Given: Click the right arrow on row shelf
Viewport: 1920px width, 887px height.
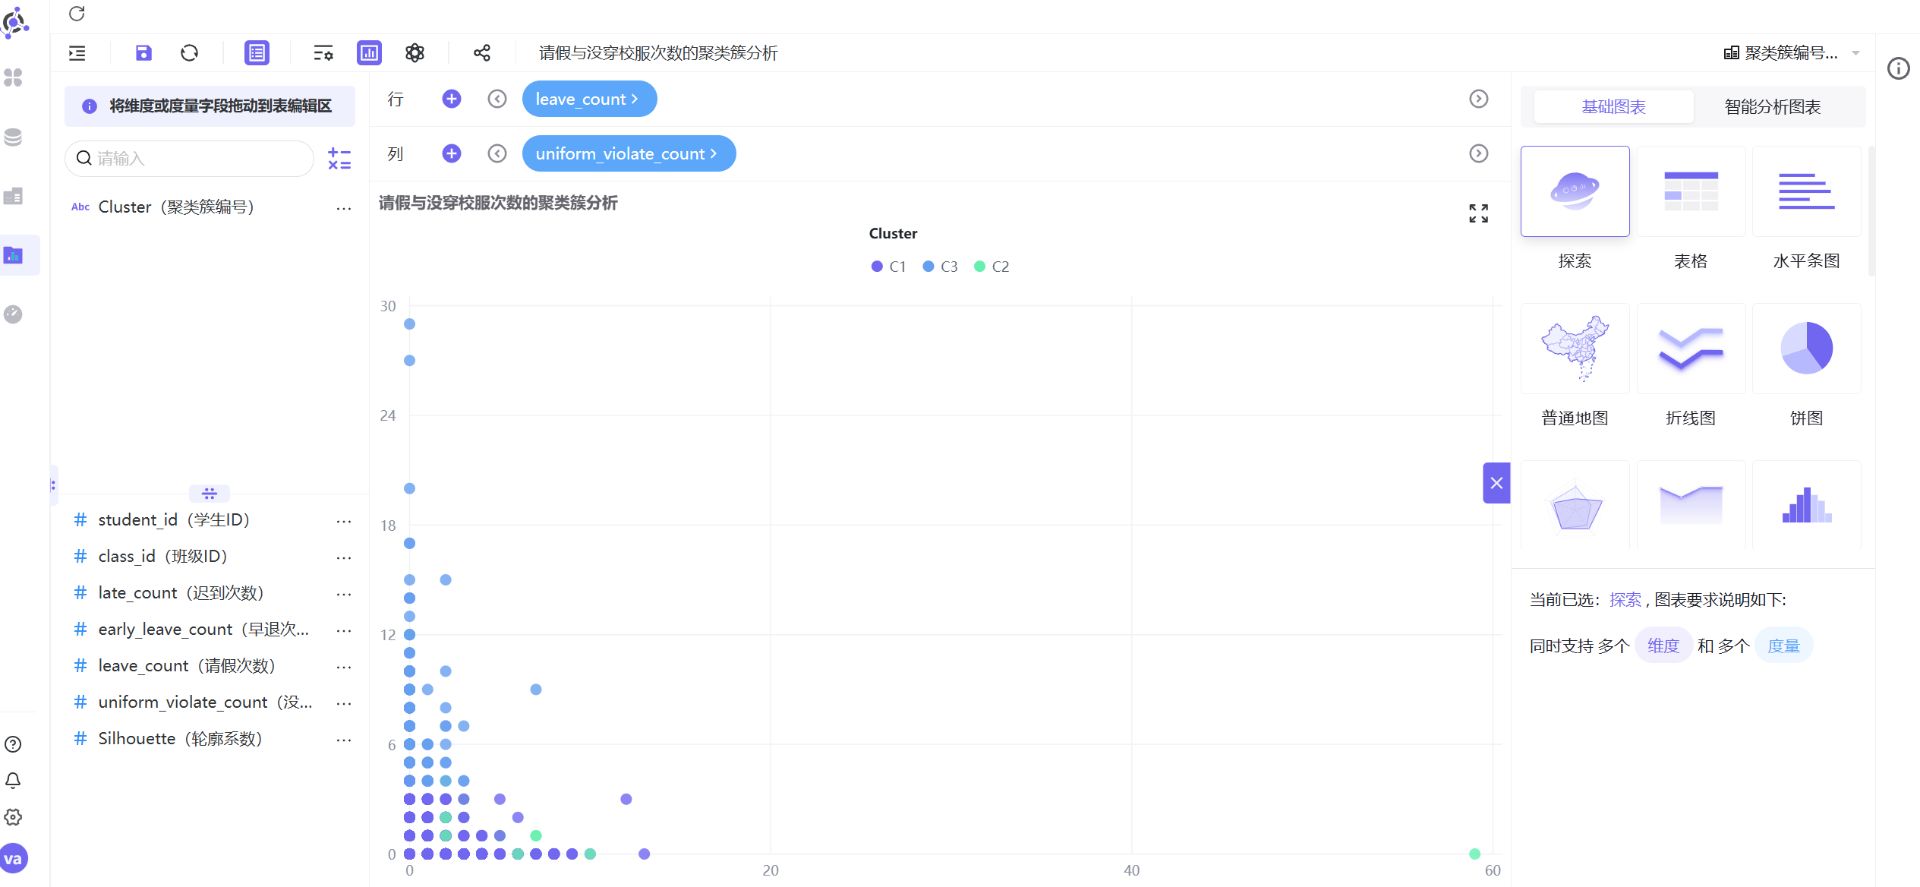Looking at the screenshot, I should [1479, 99].
